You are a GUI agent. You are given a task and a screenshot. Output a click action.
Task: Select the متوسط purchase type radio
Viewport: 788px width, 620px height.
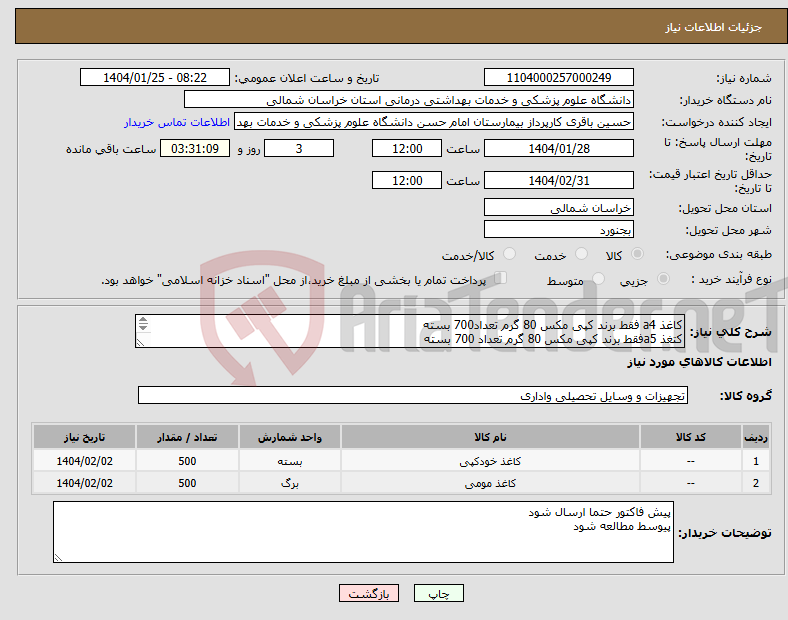pos(598,278)
